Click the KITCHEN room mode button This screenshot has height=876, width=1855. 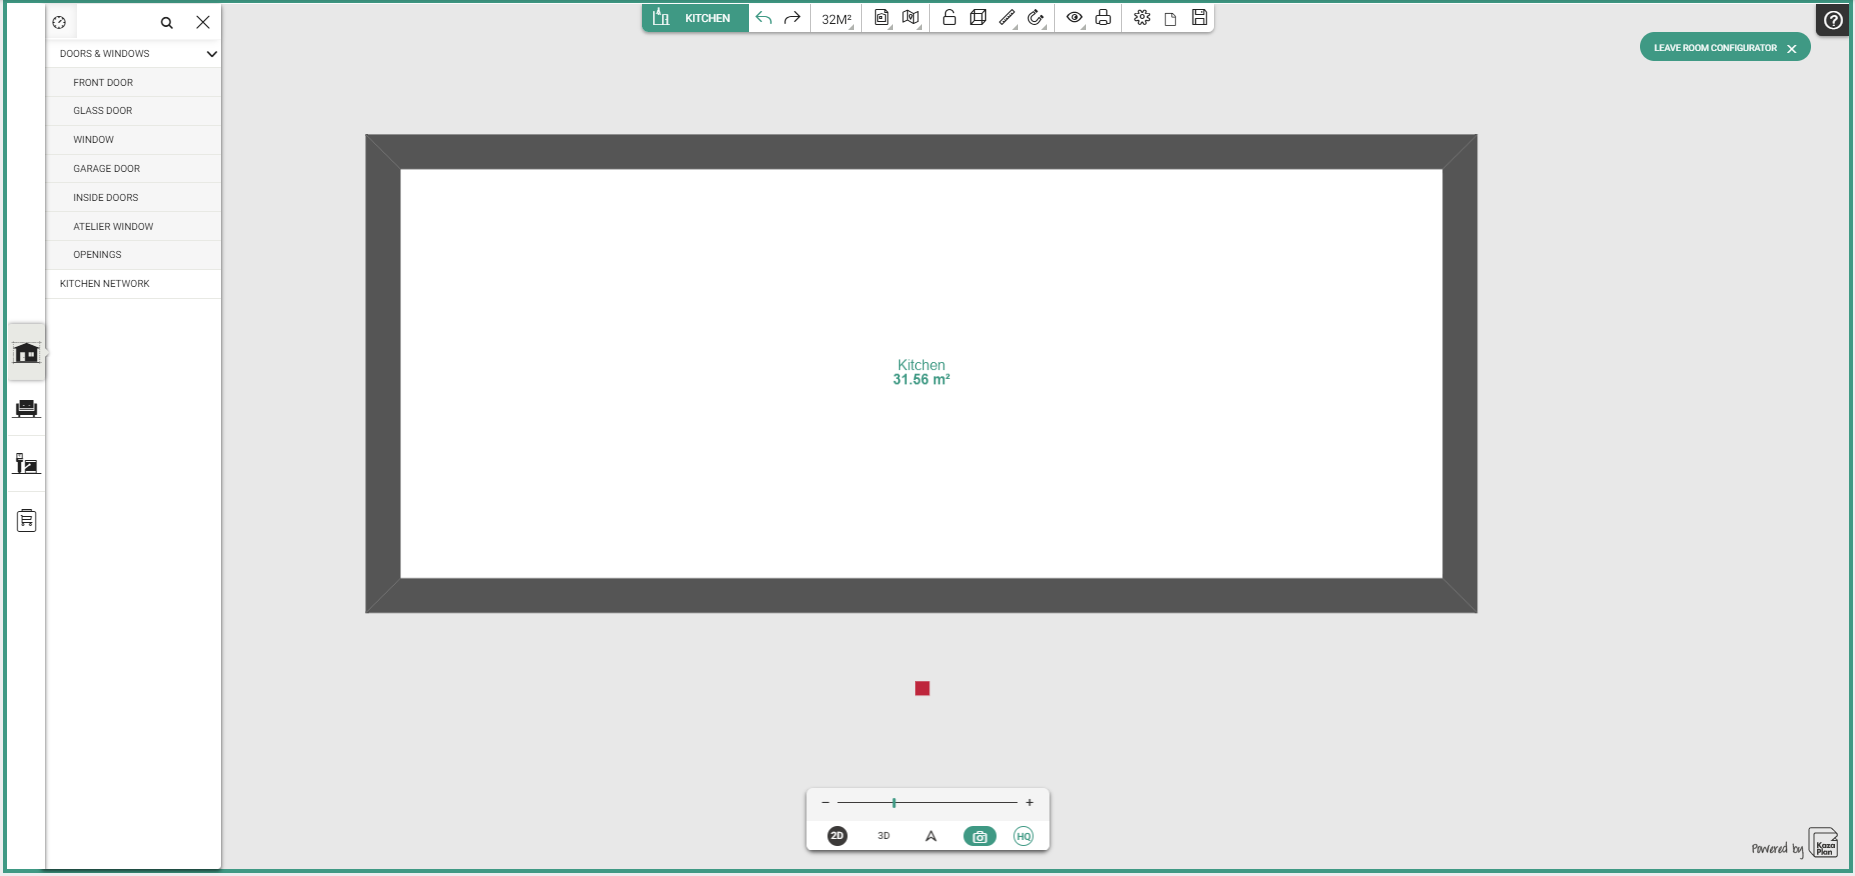point(695,18)
